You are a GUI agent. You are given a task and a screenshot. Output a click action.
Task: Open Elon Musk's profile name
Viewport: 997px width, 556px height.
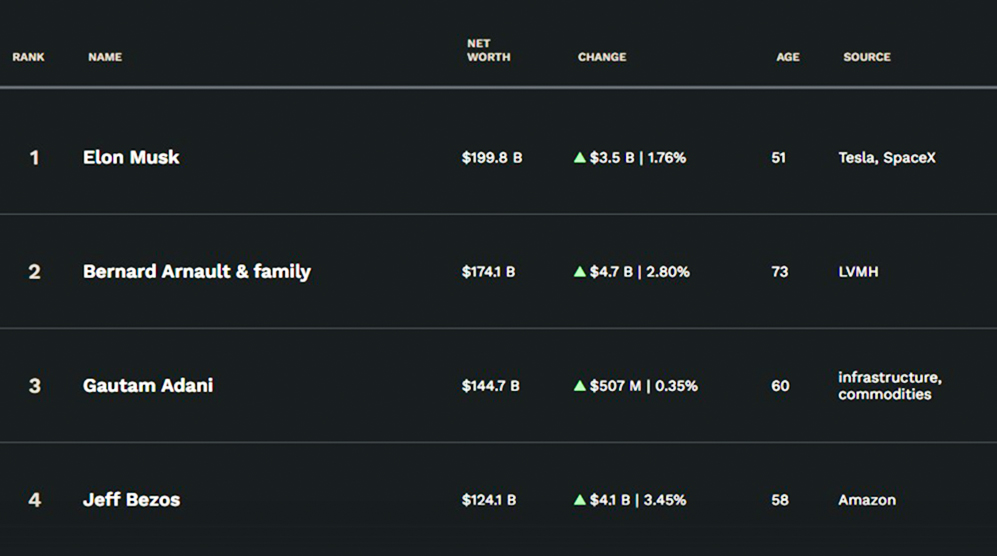131,157
